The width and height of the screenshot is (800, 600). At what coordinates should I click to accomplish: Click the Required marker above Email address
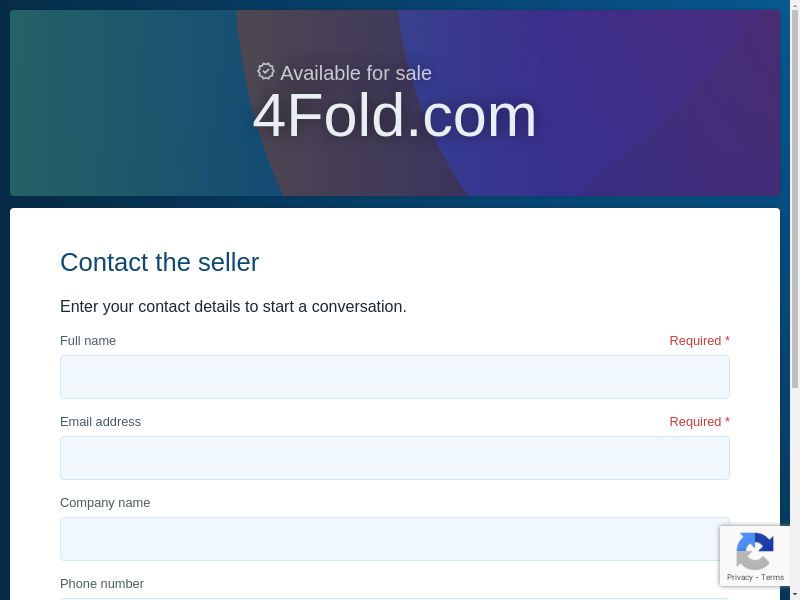[699, 421]
